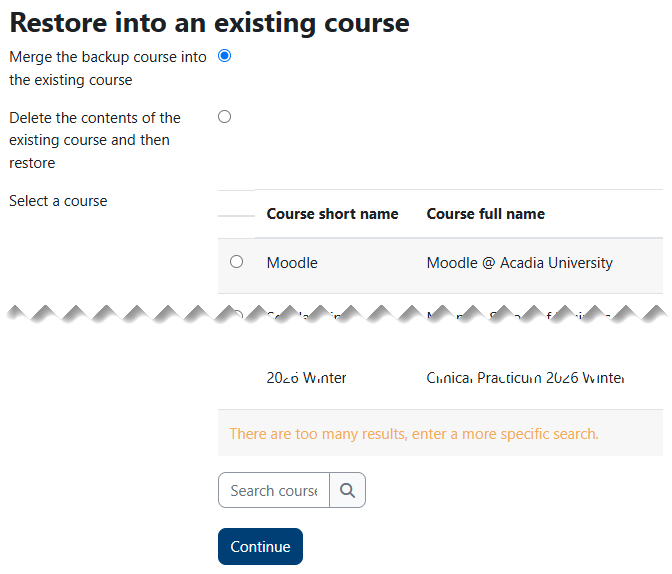Choose Delete contents then restore radio option
The width and height of the screenshot is (672, 574).
point(224,117)
